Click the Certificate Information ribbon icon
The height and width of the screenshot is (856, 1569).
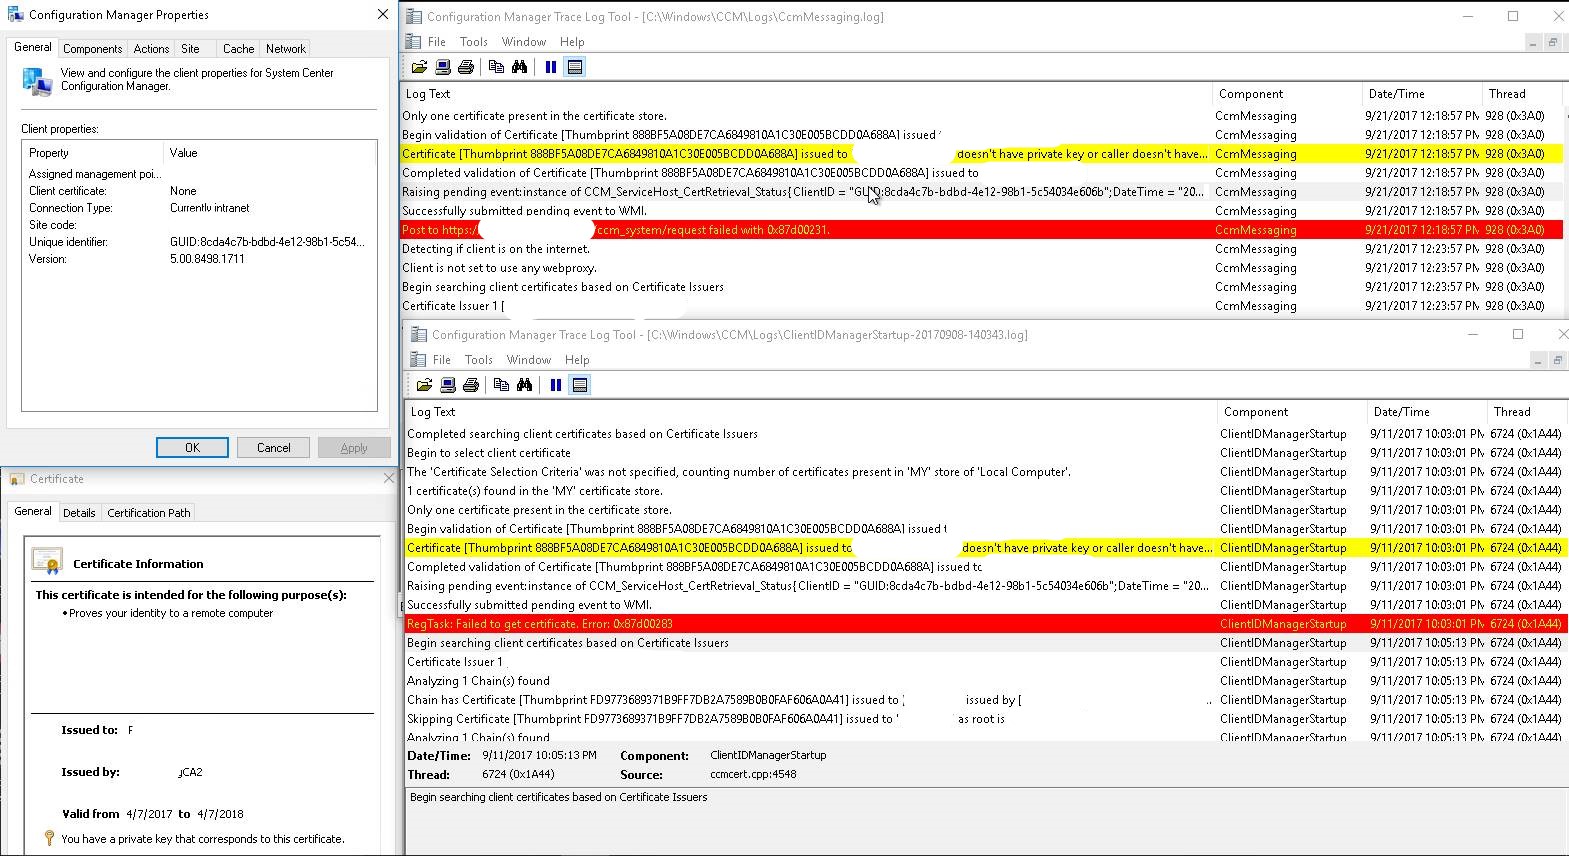[47, 561]
